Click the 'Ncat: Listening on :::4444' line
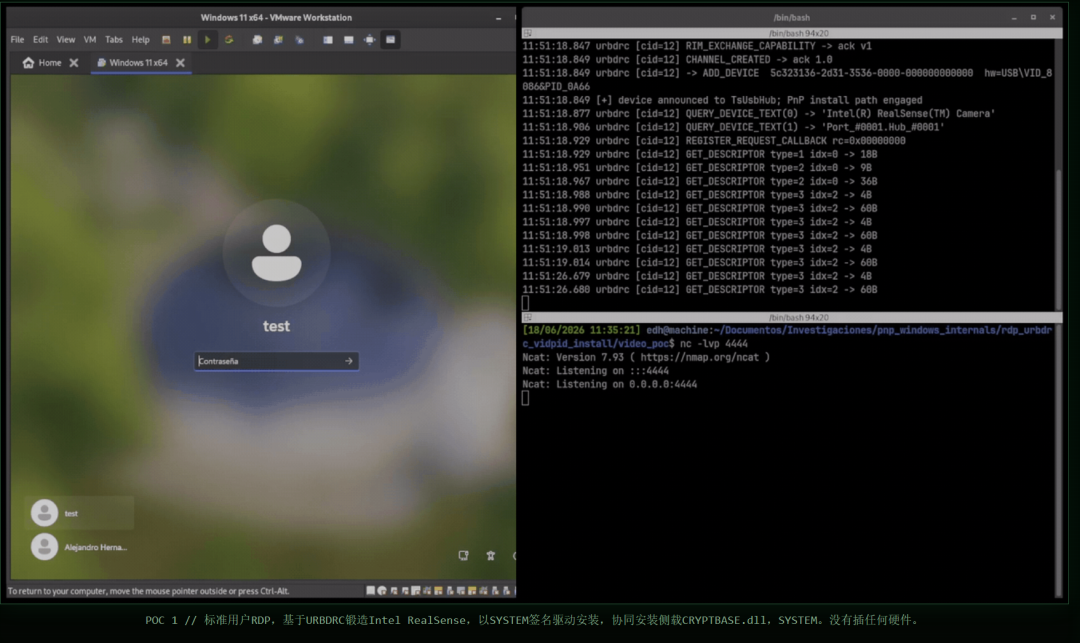1080x643 pixels. click(x=595, y=371)
